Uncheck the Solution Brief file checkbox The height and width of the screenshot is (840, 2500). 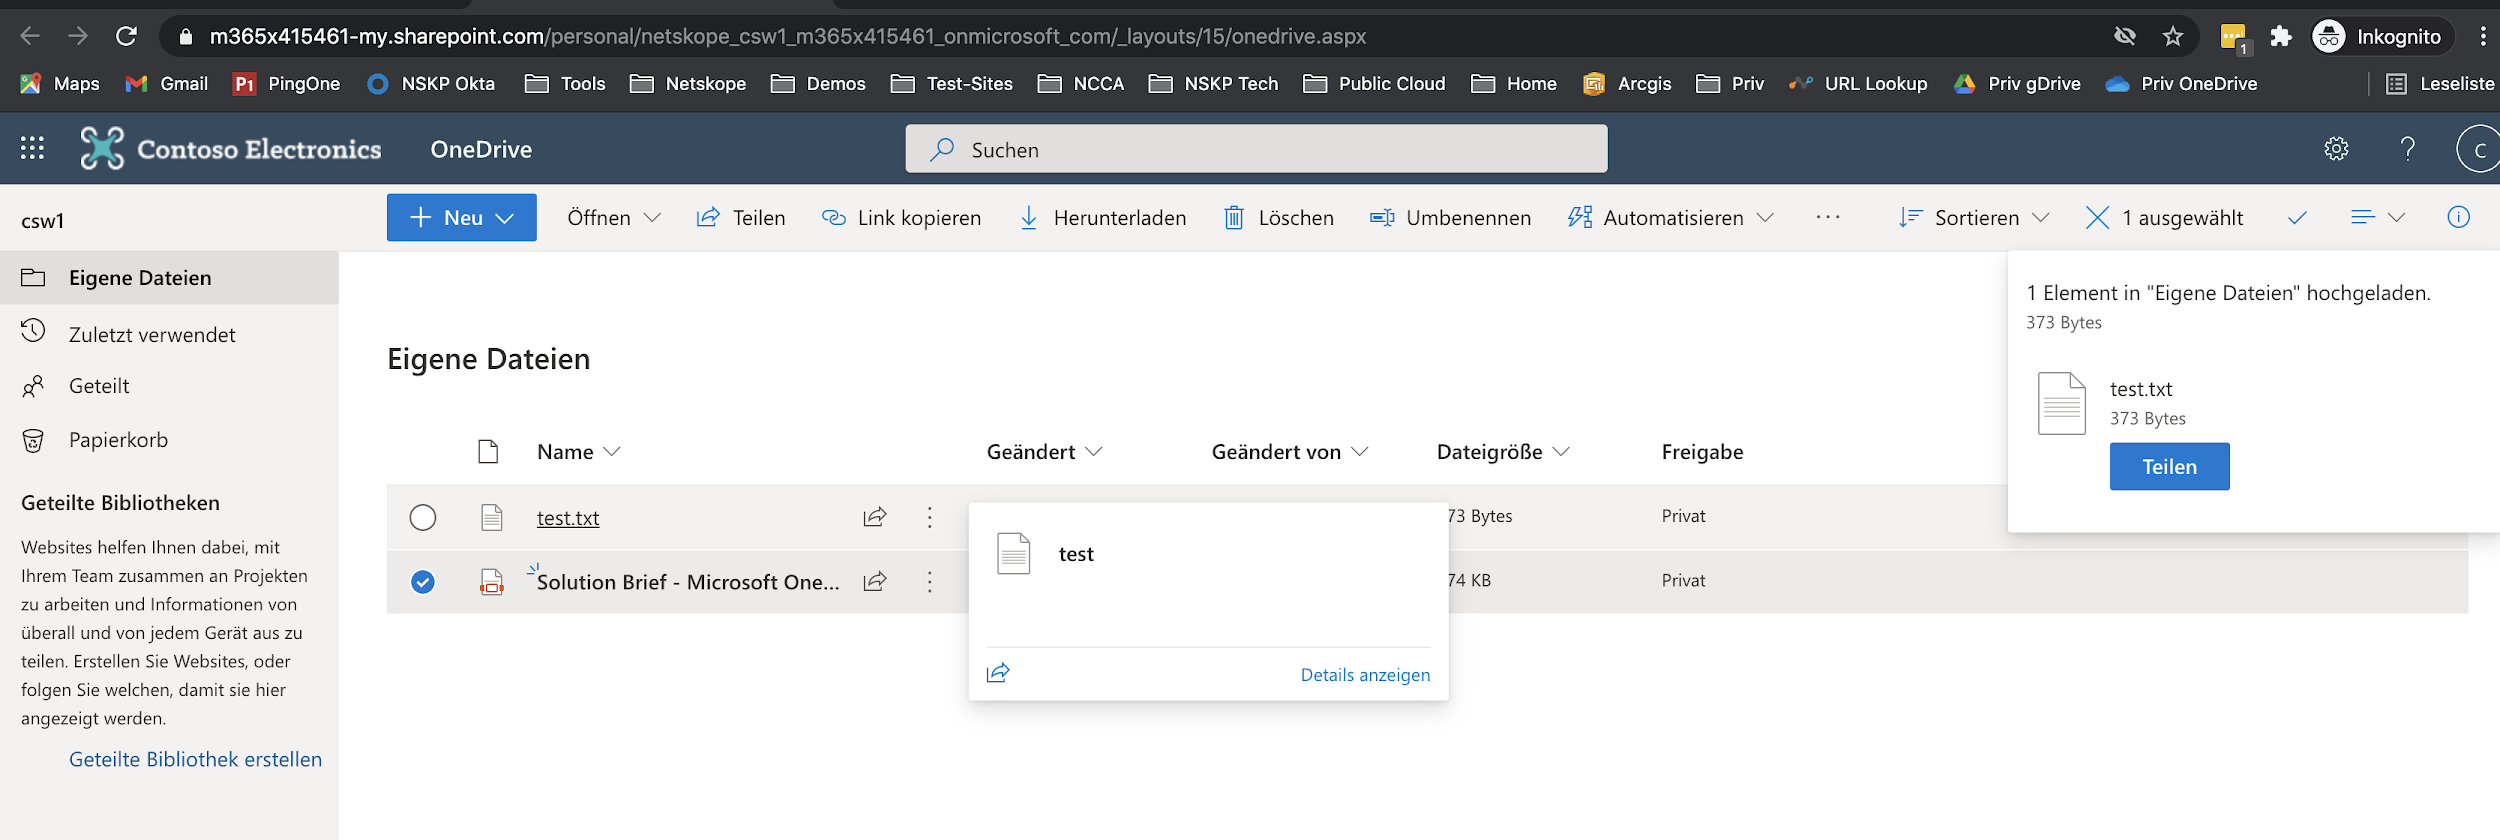[x=423, y=582]
